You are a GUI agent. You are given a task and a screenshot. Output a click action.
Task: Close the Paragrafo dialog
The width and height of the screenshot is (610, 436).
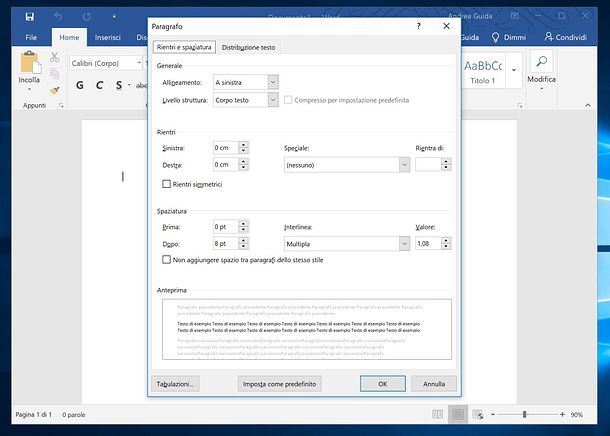pos(446,26)
